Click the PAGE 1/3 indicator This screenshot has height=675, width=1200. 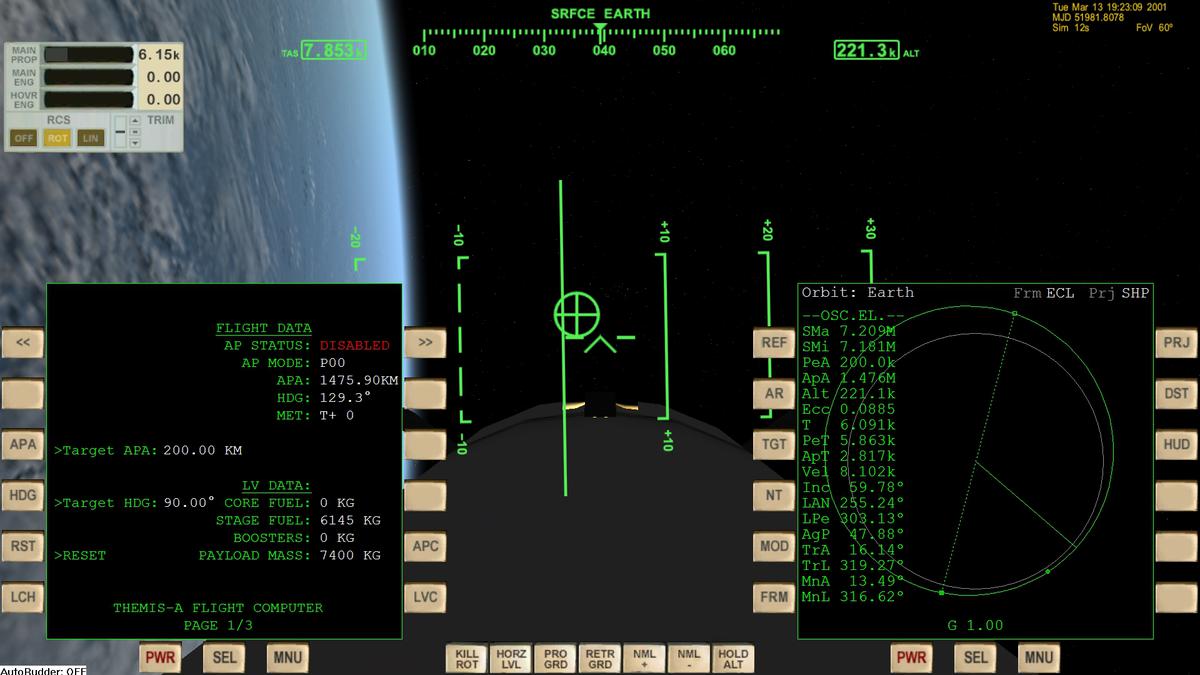[x=218, y=625]
